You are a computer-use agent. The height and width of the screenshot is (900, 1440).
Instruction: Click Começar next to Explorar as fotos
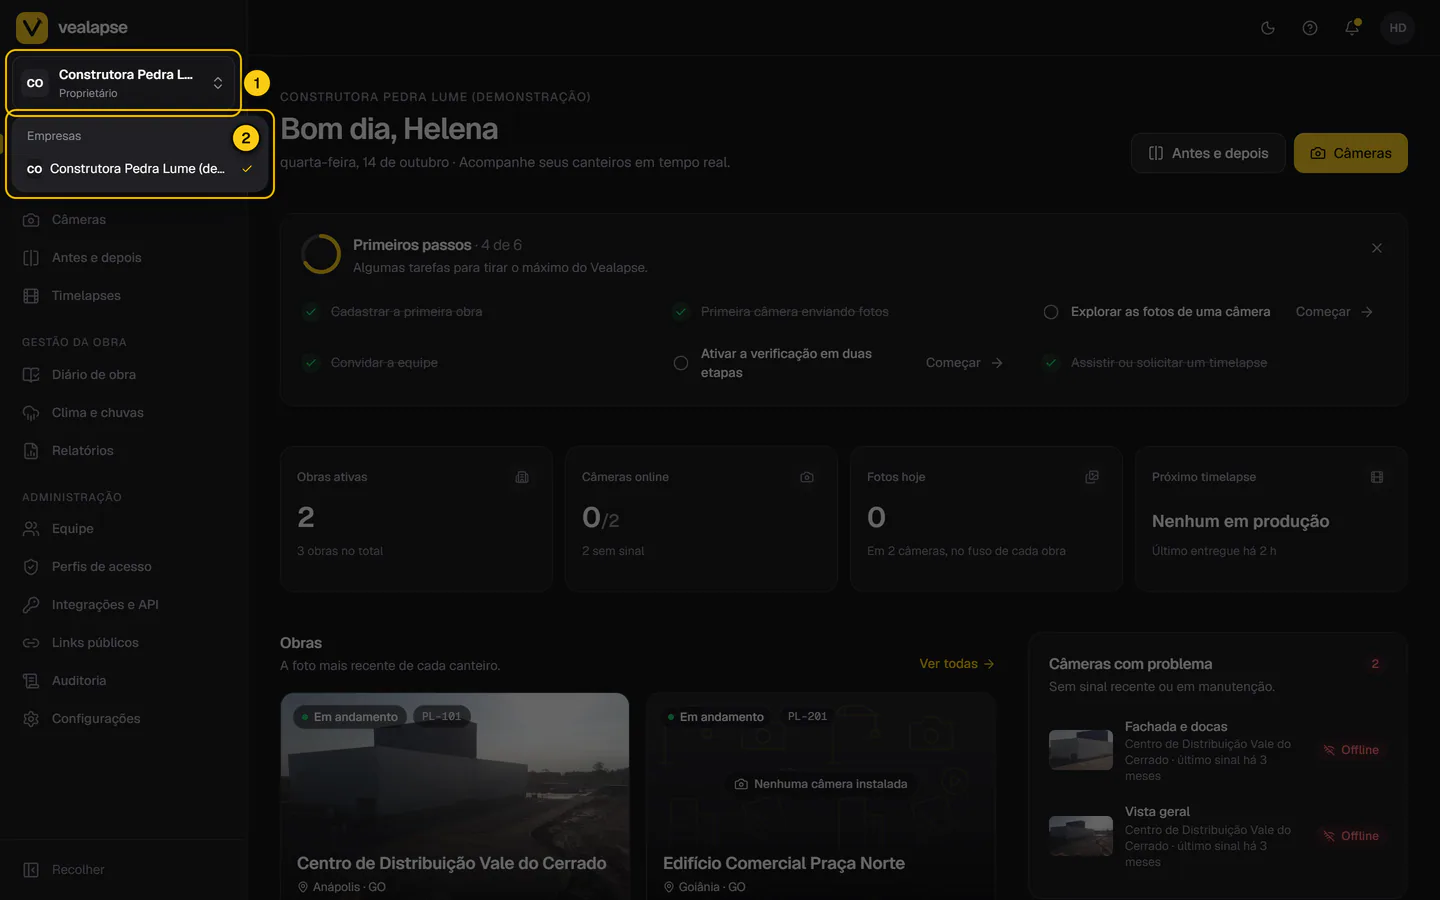point(1334,312)
